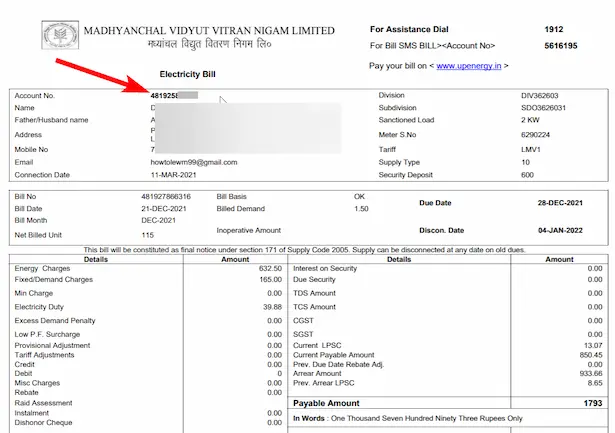Select the partially hidden account number 4819258
615x433 pixels.
click(x=165, y=95)
